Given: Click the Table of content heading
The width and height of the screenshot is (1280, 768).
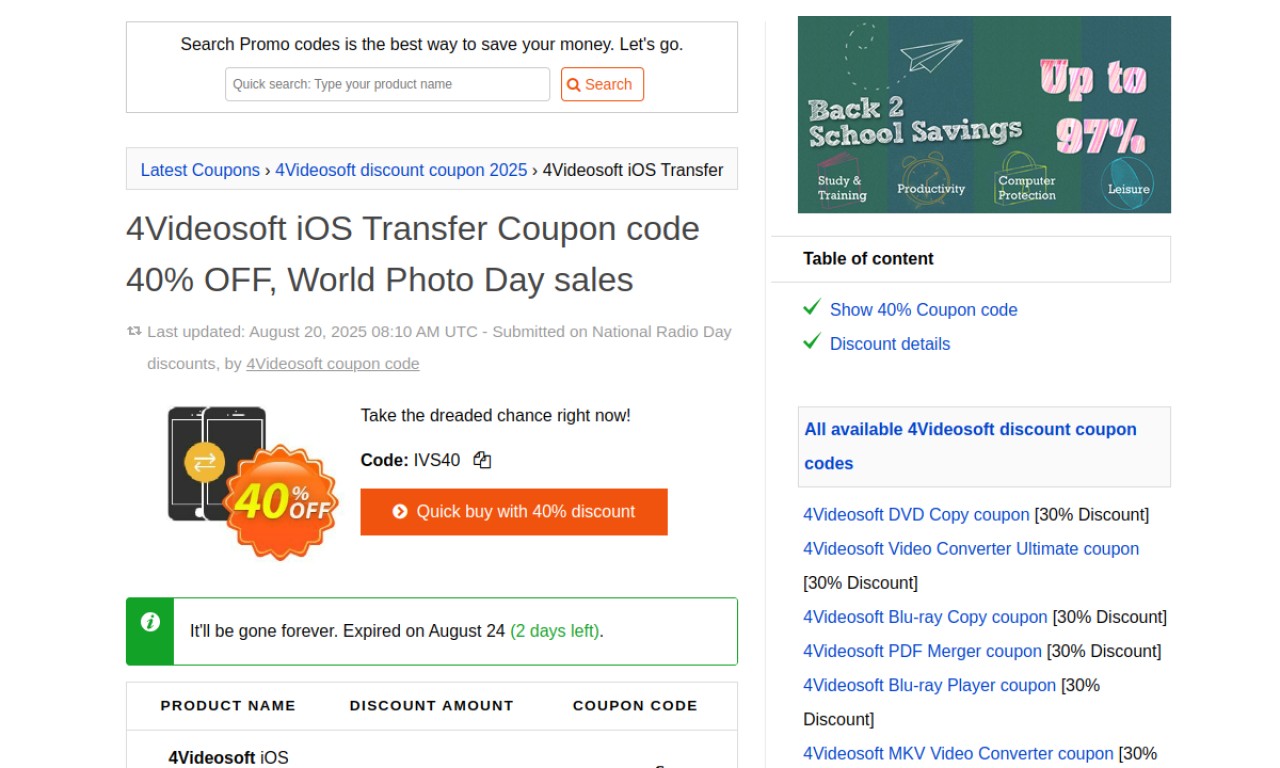Looking at the screenshot, I should 868,259.
